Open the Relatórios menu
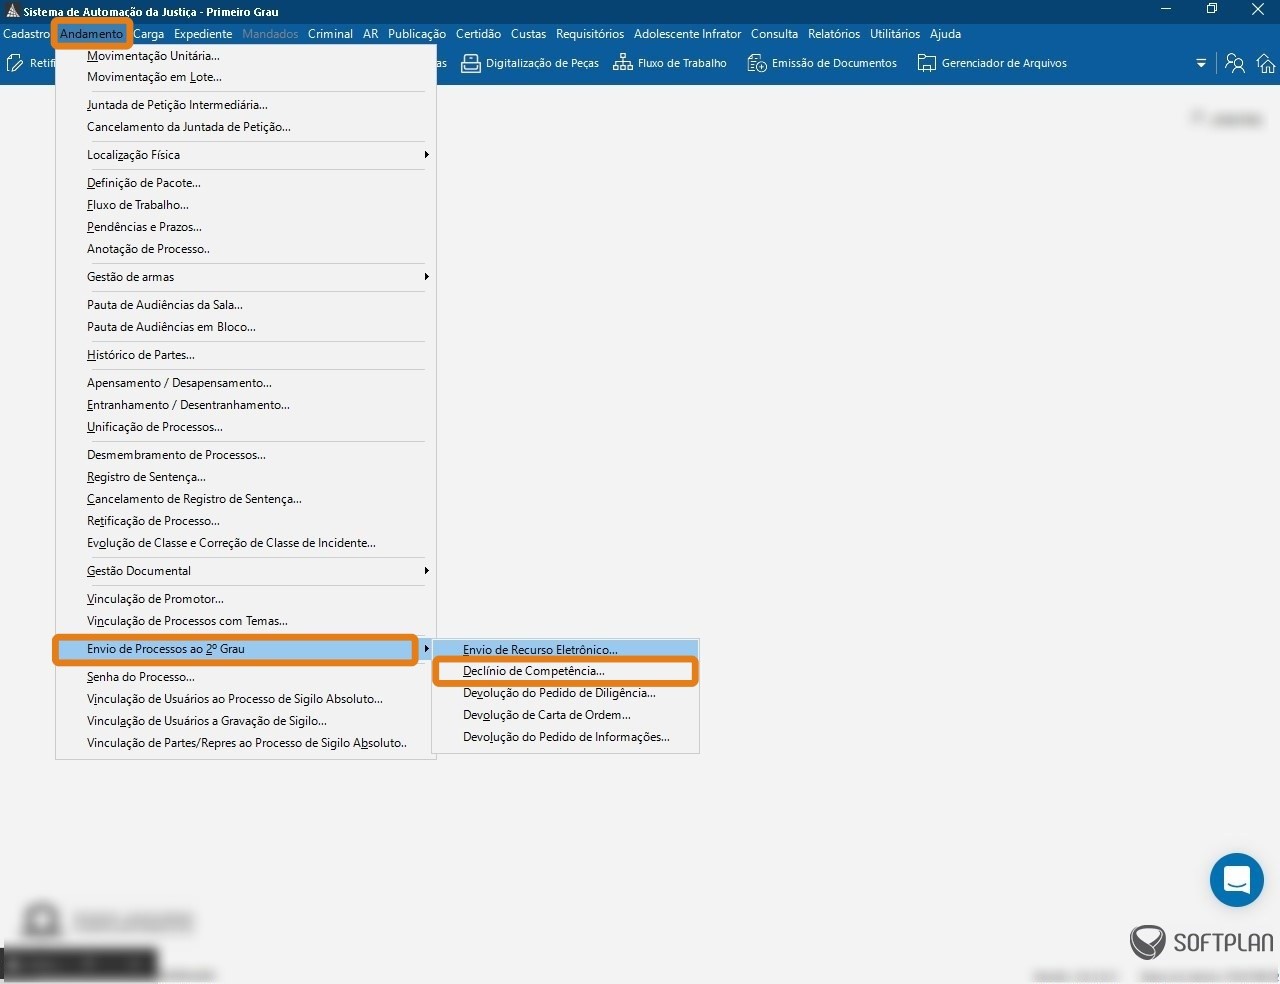 [834, 34]
